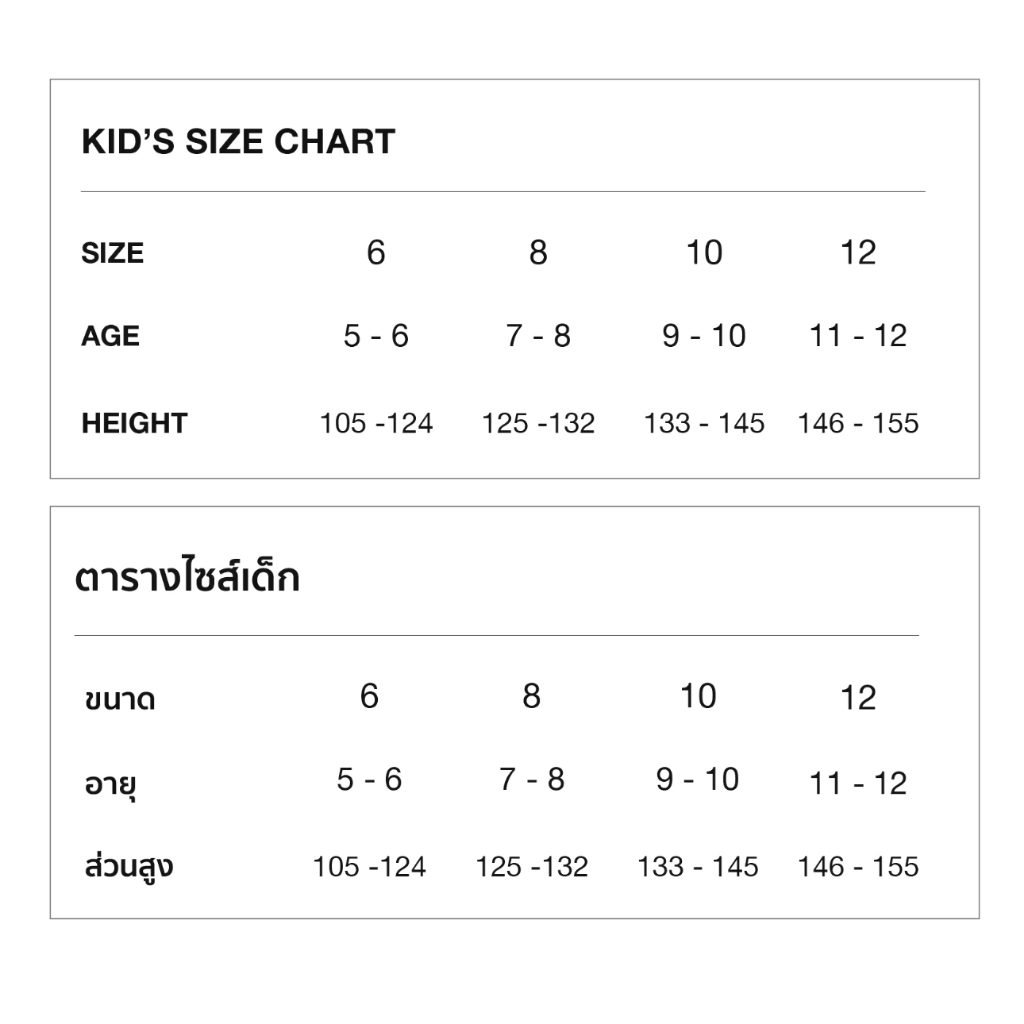Click age range 5 - 6 in English chart
The image size is (1024, 1024).
(376, 336)
